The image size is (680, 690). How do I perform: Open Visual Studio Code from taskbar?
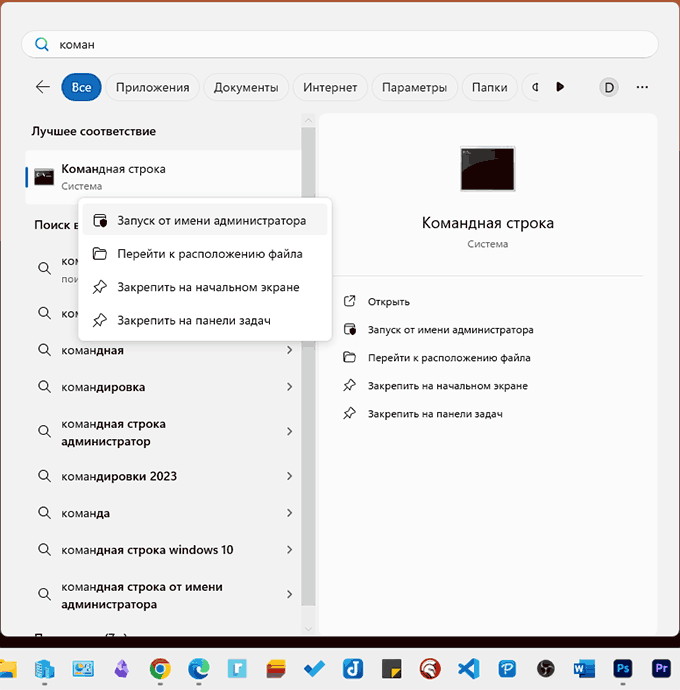tap(469, 669)
